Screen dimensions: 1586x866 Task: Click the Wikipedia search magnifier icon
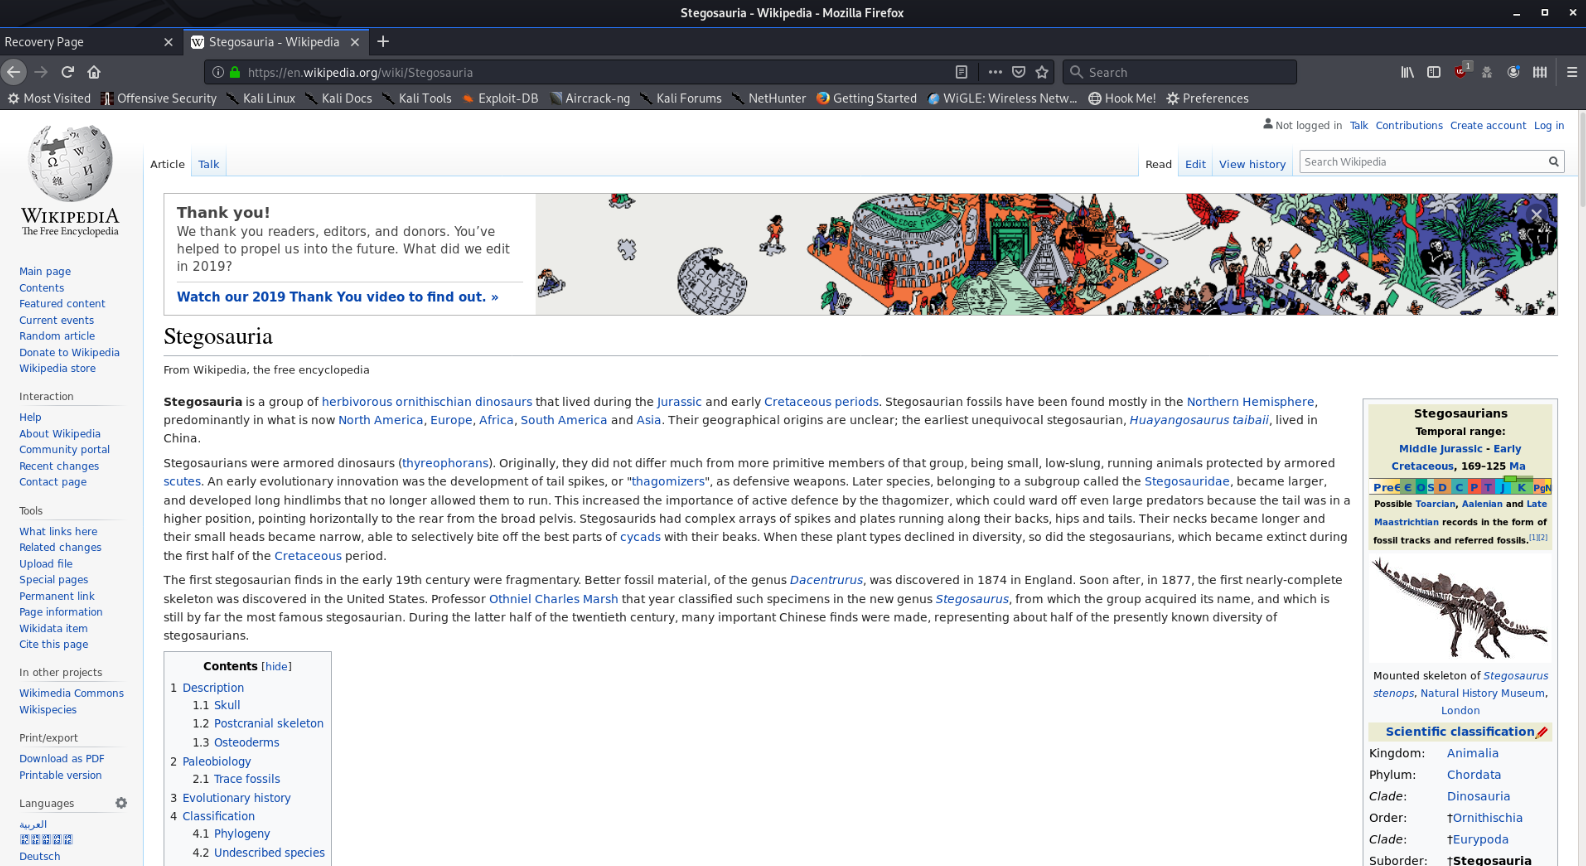tap(1553, 162)
